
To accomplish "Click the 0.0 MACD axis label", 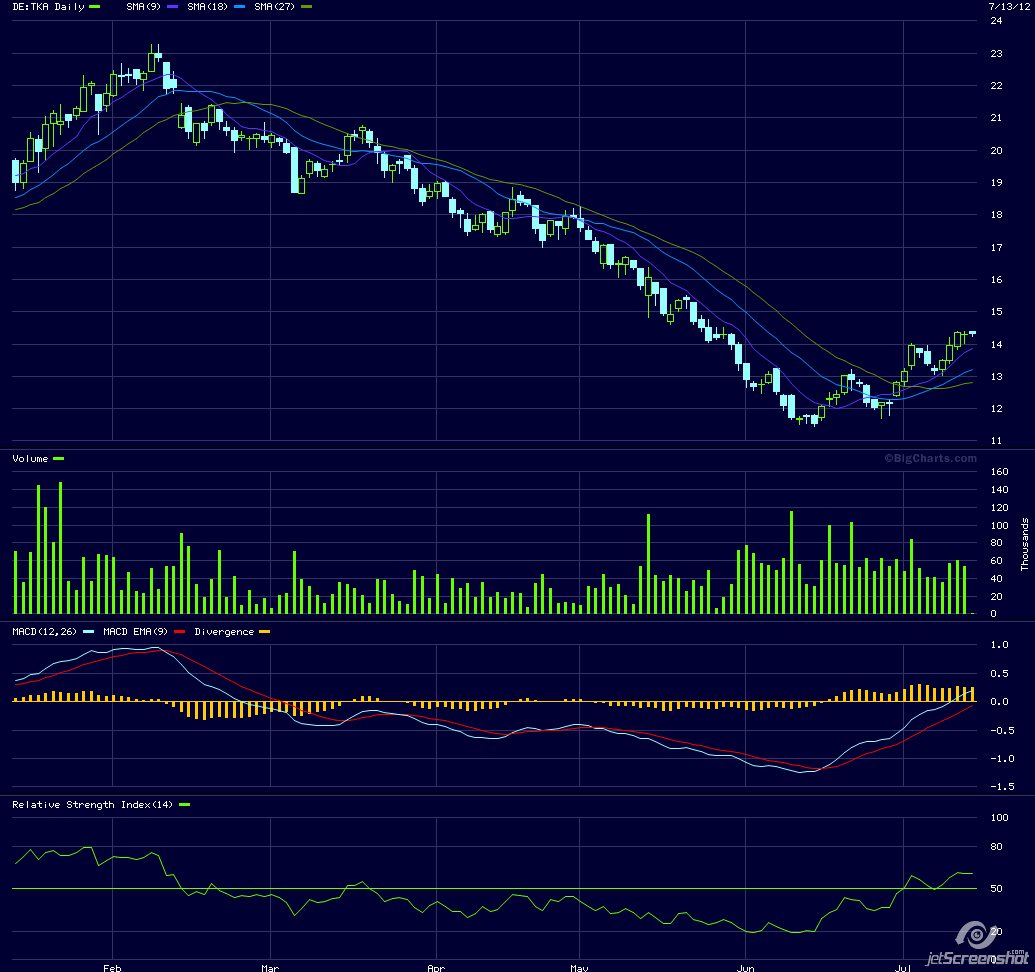I will click(999, 701).
